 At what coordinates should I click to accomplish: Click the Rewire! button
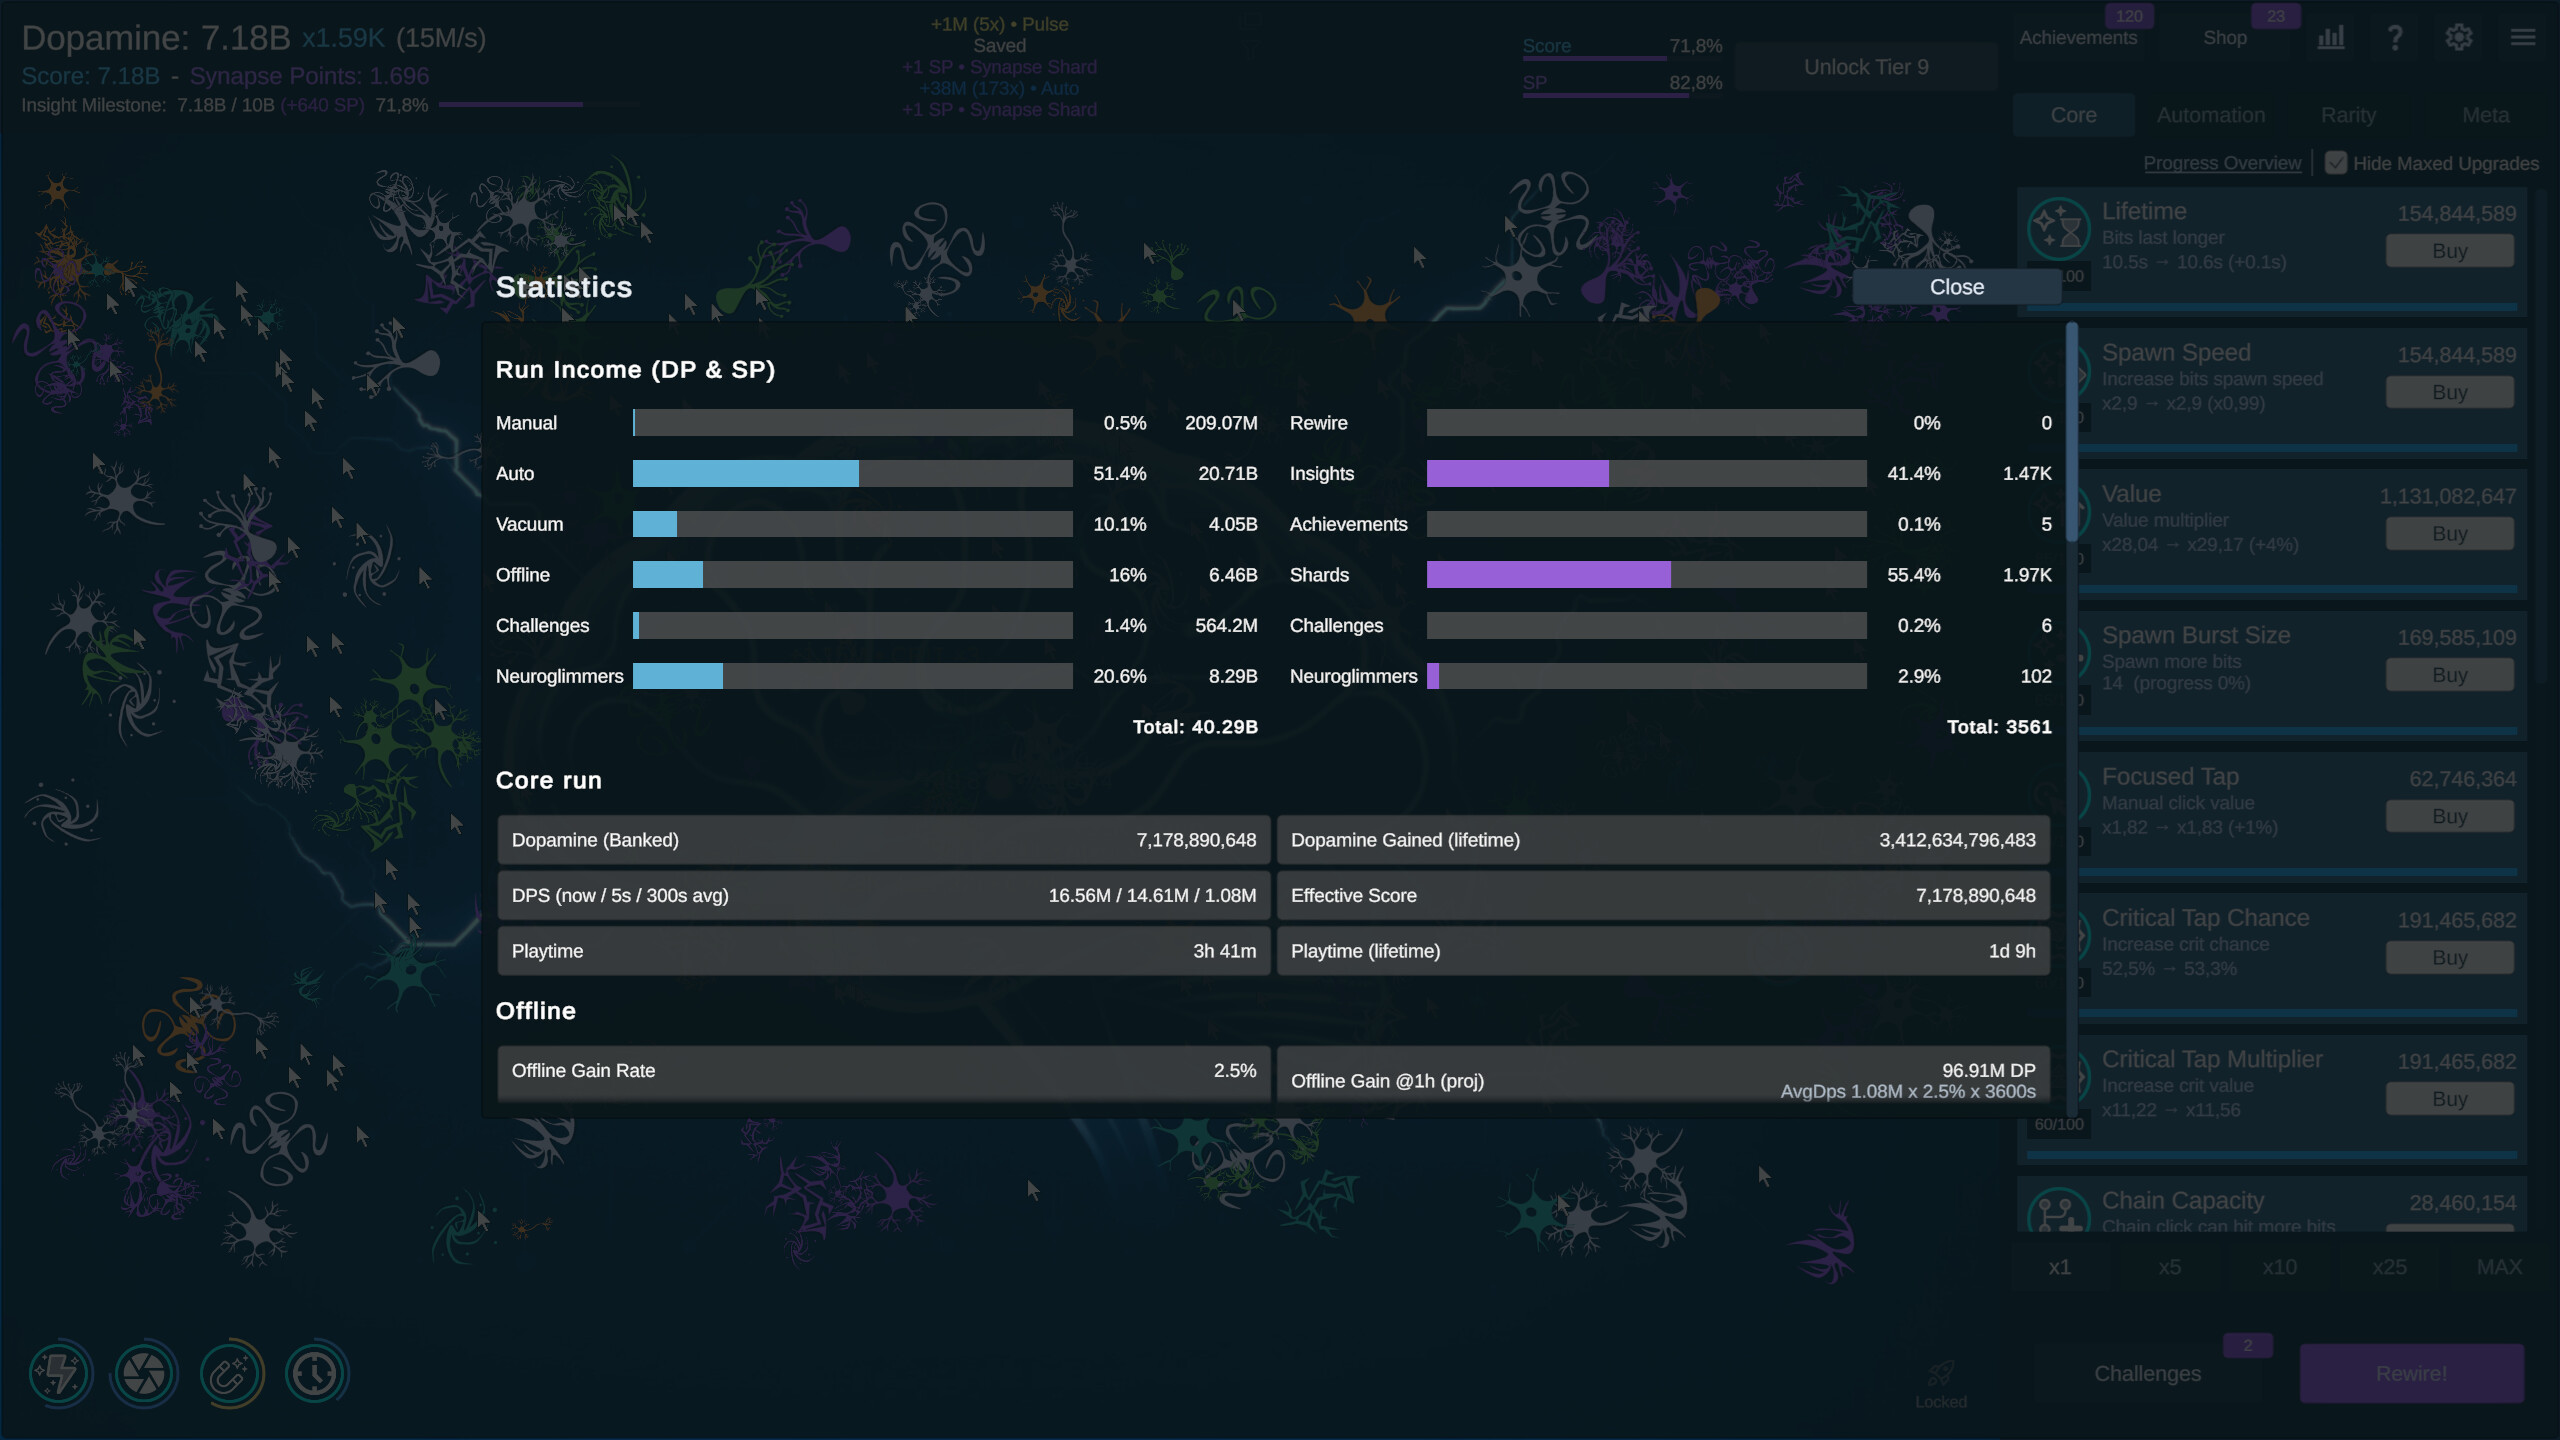(2413, 1373)
